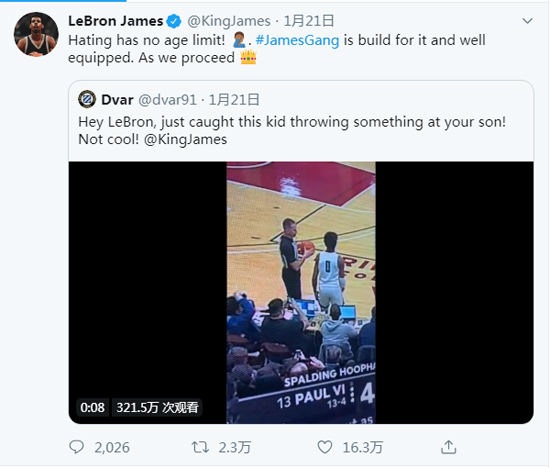This screenshot has width=550, height=468.
Task: Click the quoted tweet's 1月21日 date
Action: tap(234, 100)
